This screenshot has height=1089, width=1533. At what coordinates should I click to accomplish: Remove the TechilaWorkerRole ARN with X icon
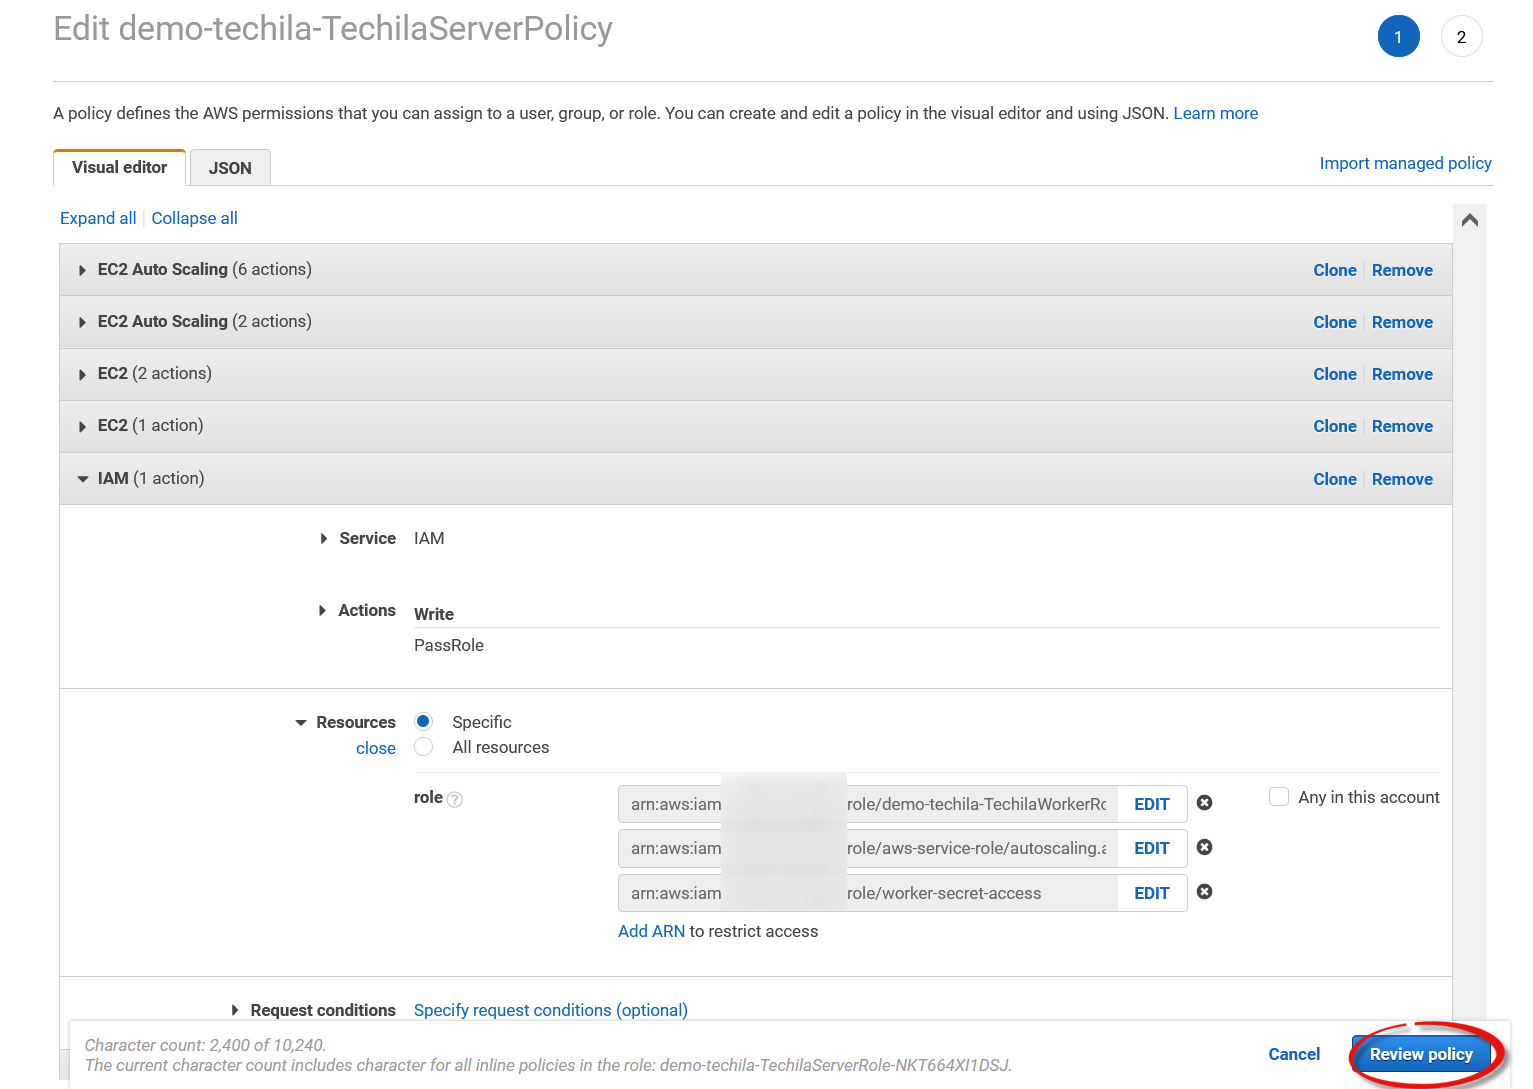[1205, 803]
